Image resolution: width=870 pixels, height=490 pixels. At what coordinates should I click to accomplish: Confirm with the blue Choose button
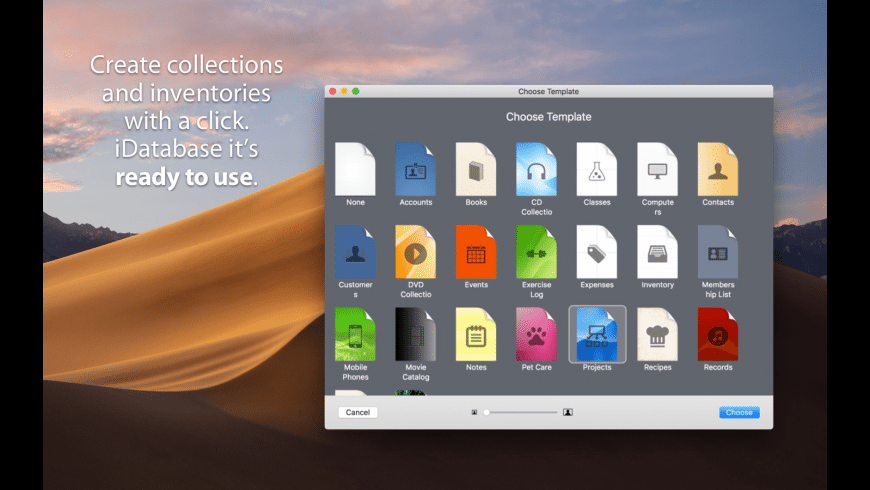point(739,412)
